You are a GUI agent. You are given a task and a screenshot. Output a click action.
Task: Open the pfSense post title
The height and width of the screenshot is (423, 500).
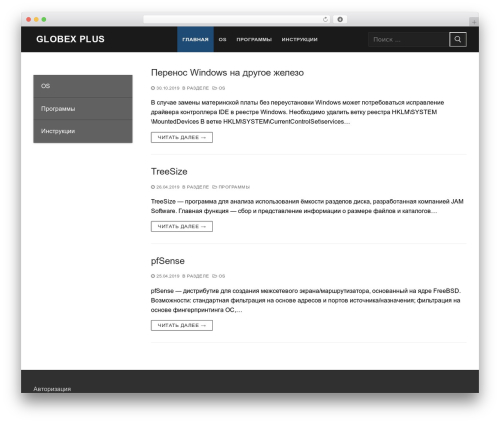click(x=168, y=261)
